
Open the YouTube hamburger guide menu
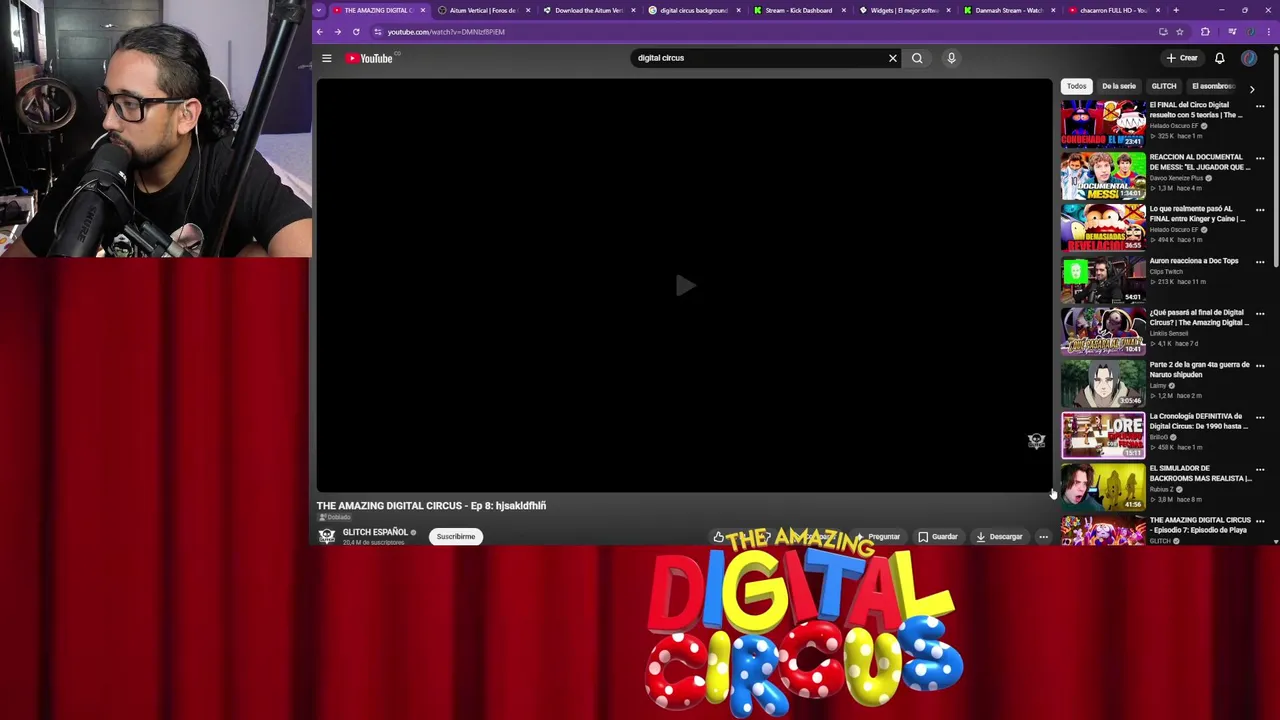[326, 58]
